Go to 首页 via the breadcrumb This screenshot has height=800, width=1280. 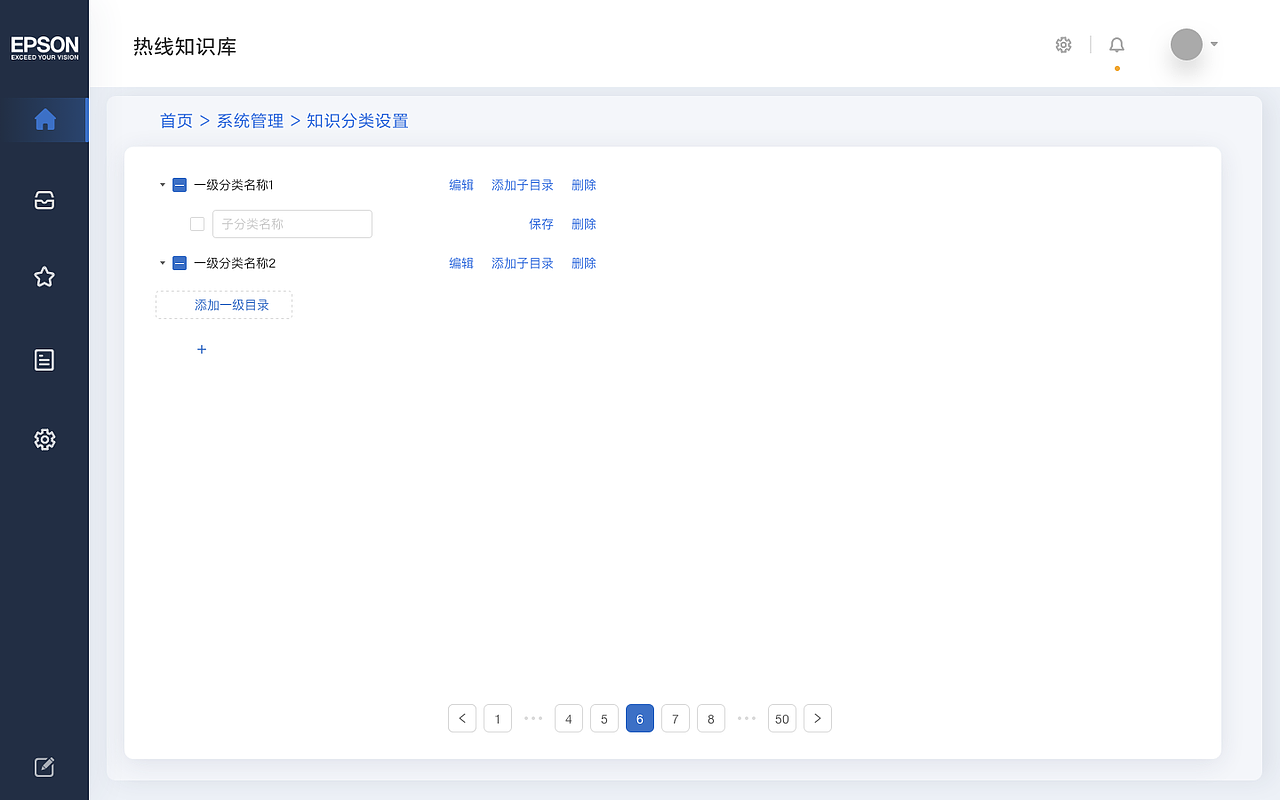[176, 120]
